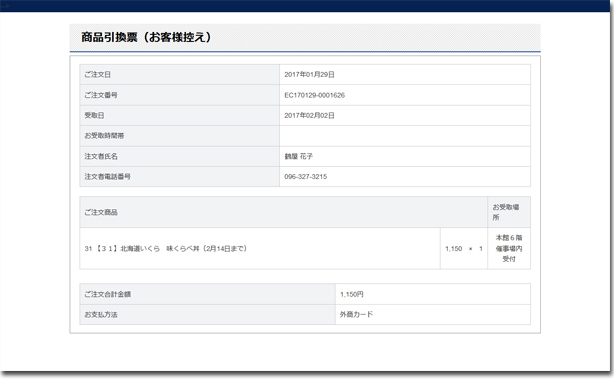Select phone number 096-327-3215
Screen dimensions: 614x379
[306, 177]
